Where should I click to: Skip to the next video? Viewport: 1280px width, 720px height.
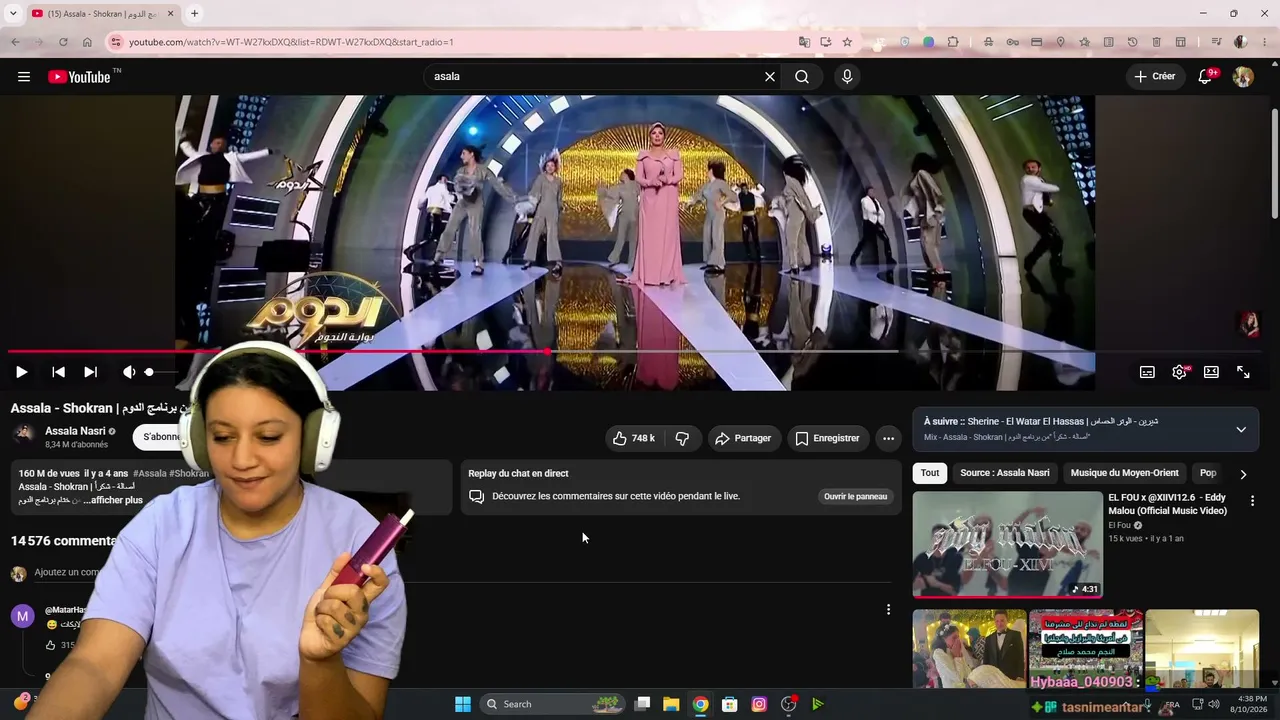click(x=91, y=372)
